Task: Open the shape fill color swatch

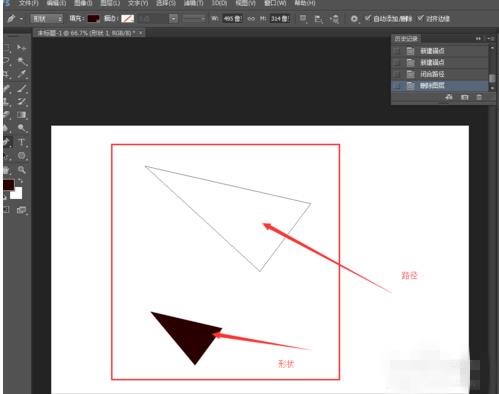Action: (x=93, y=19)
